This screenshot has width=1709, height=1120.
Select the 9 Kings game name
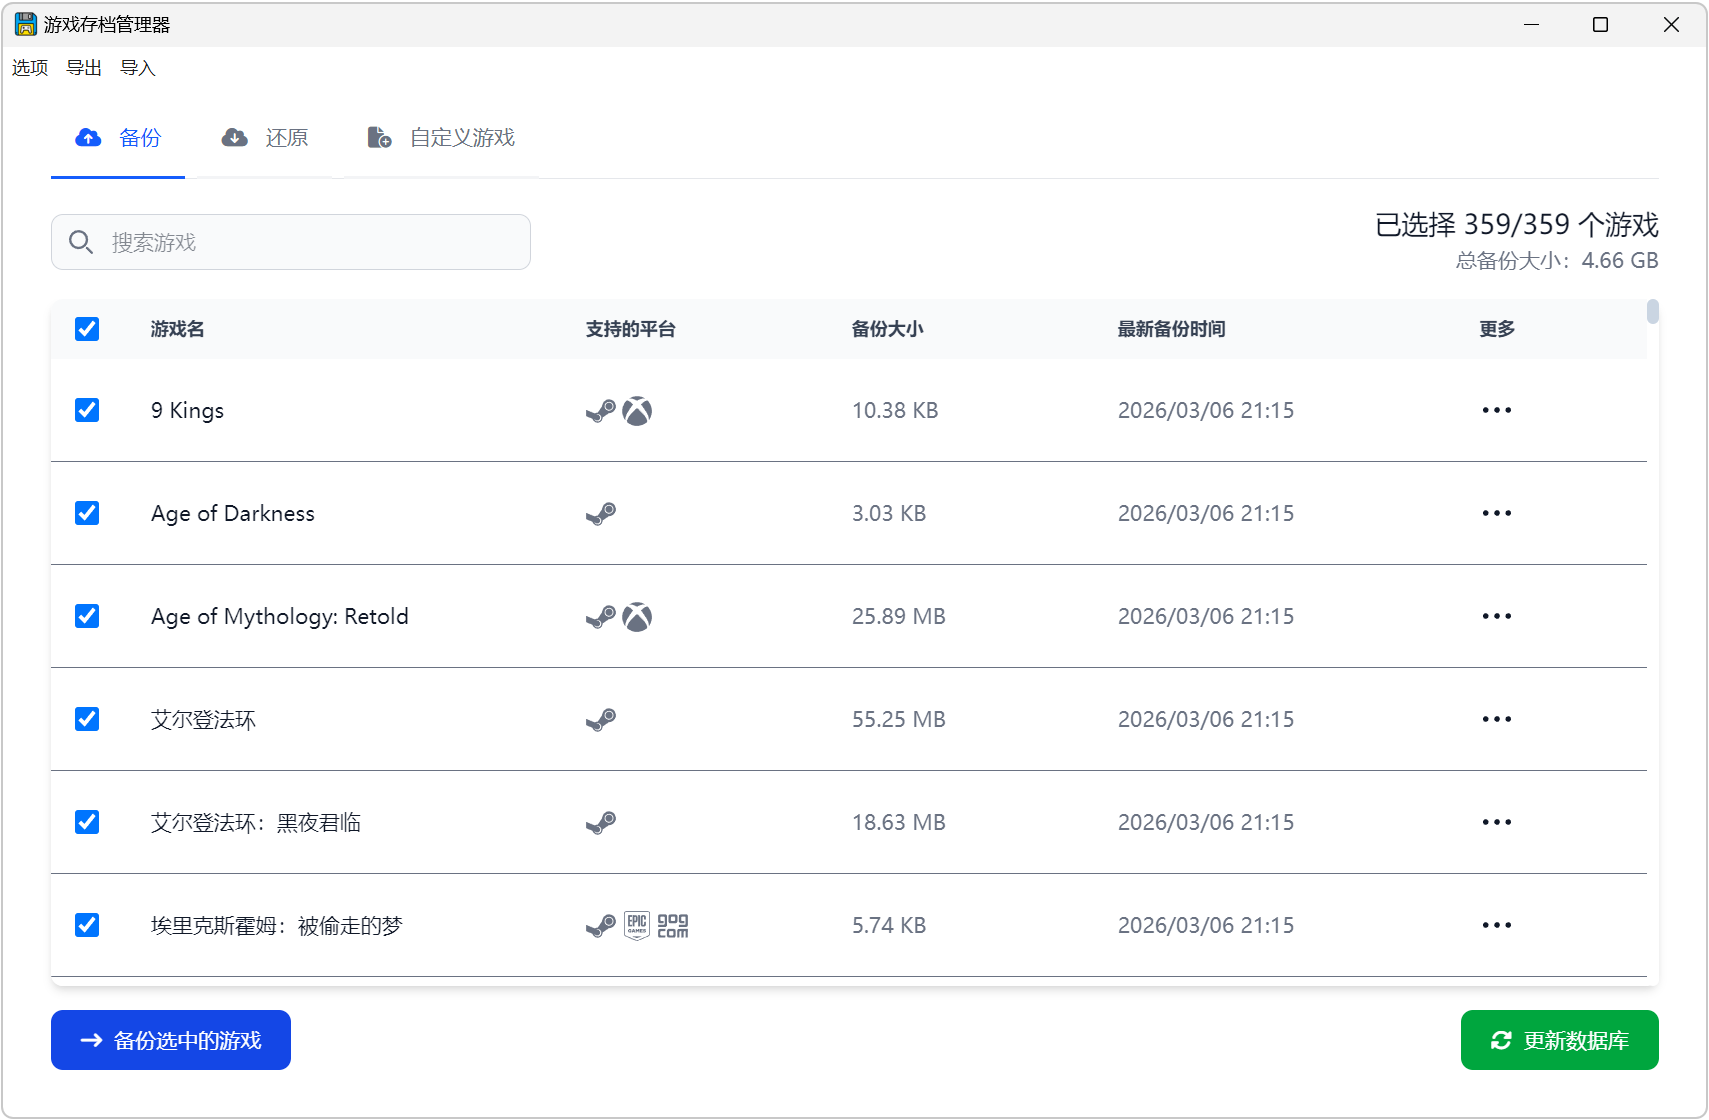(188, 410)
